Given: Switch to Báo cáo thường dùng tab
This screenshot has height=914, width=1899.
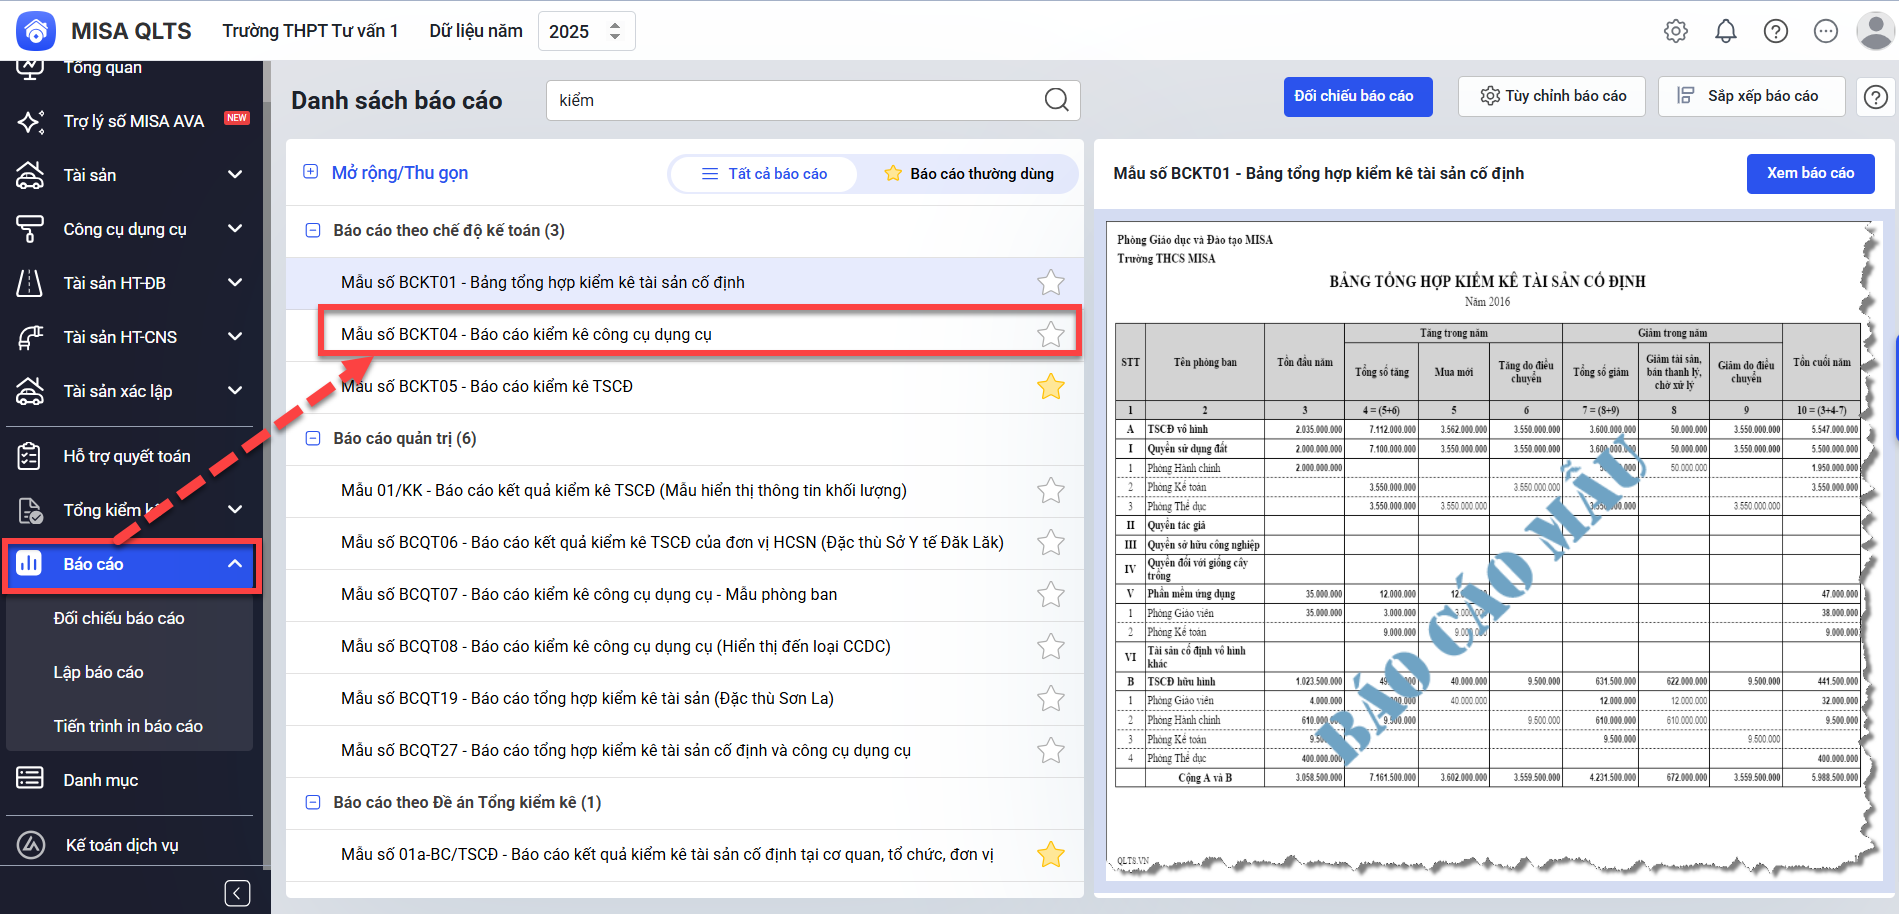Looking at the screenshot, I should click(x=969, y=174).
